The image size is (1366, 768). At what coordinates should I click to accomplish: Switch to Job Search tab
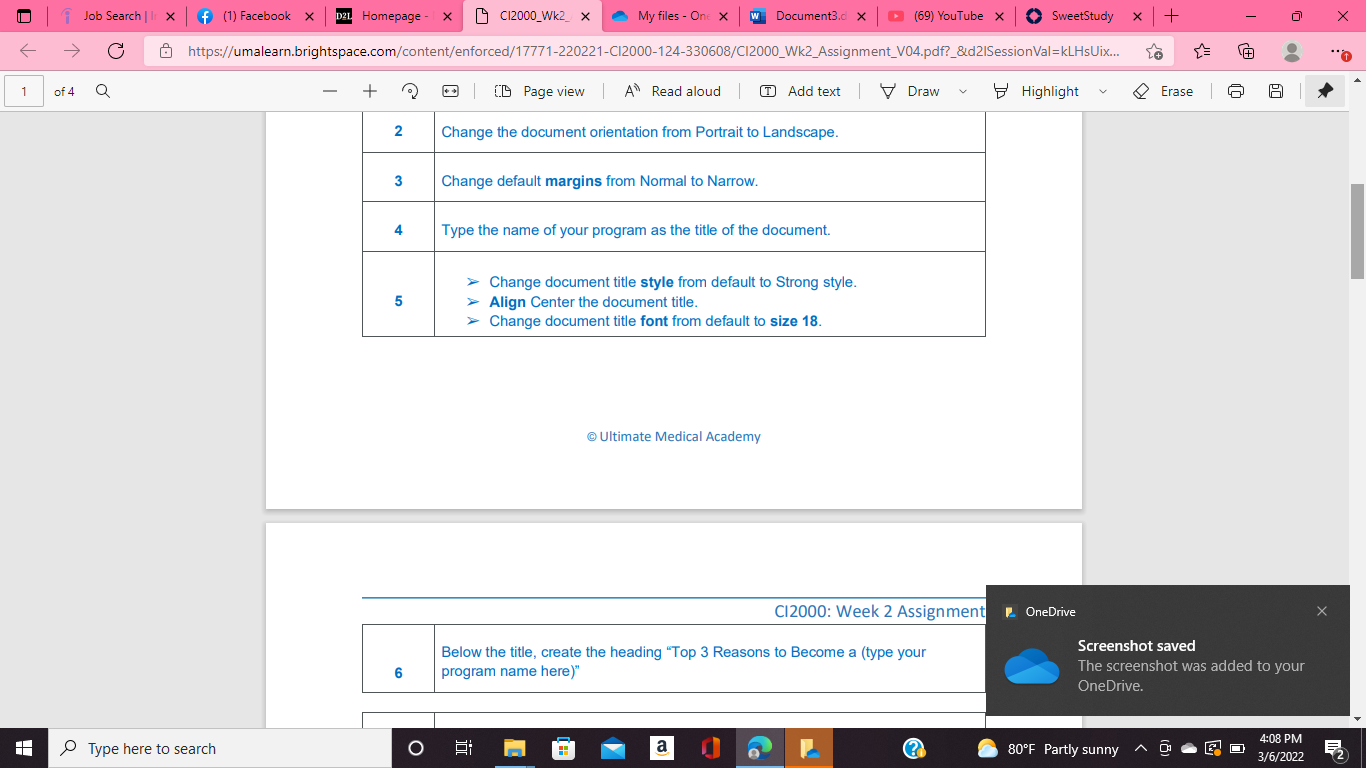tap(116, 16)
